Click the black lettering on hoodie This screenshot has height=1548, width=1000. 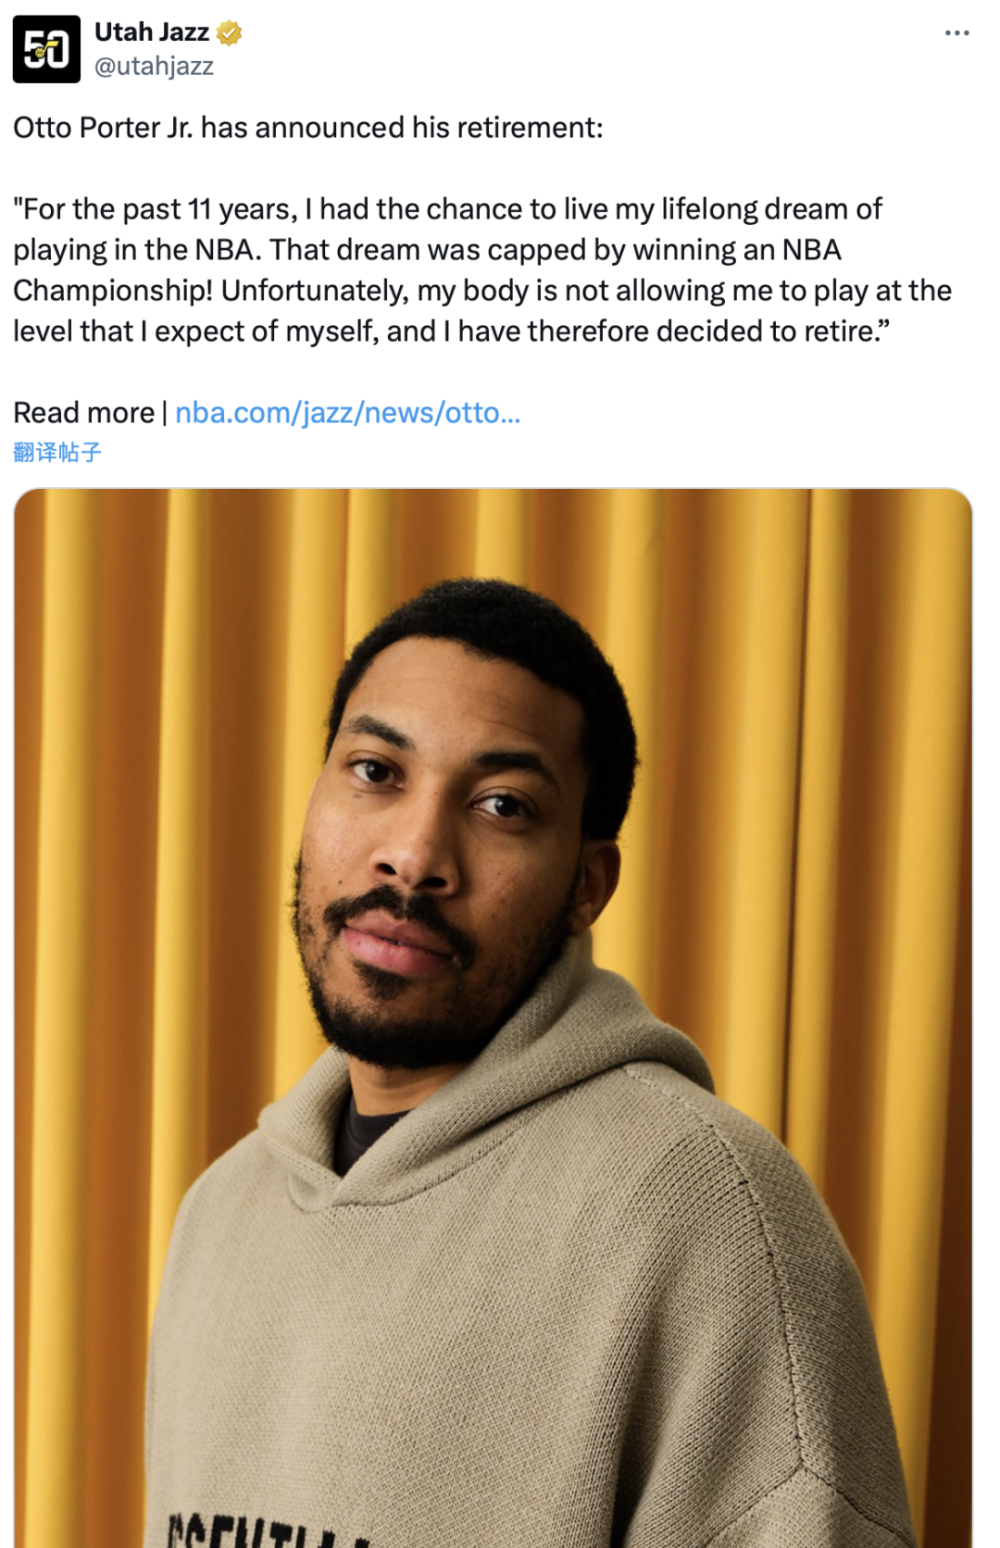(x=265, y=1530)
